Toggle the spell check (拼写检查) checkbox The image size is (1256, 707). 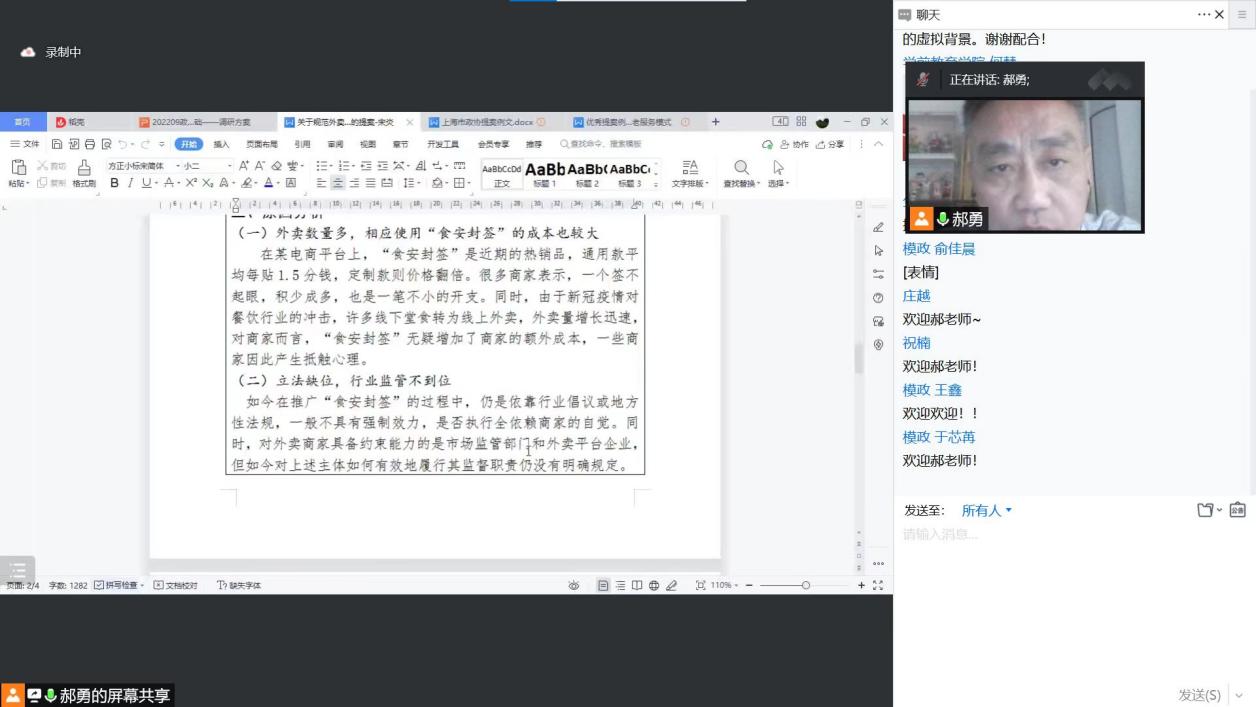click(x=99, y=585)
